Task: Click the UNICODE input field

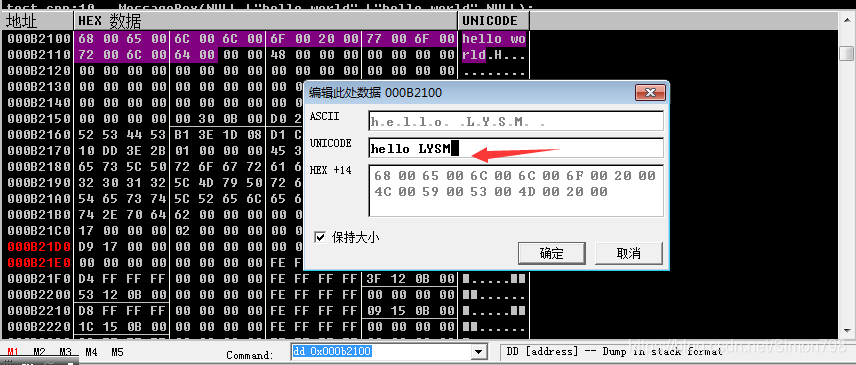Action: 516,148
